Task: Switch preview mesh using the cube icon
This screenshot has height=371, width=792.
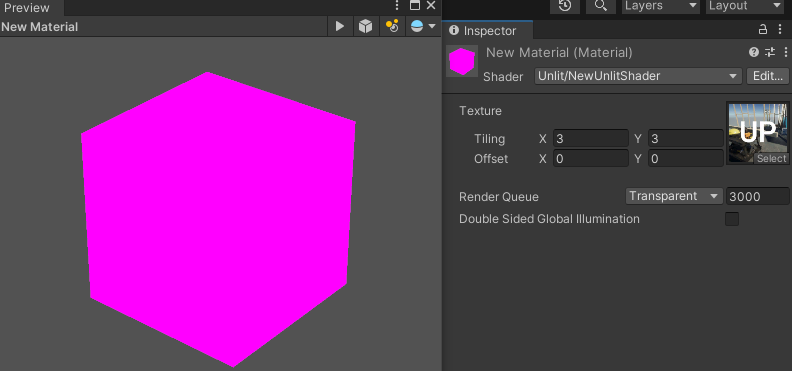Action: pyautogui.click(x=366, y=26)
